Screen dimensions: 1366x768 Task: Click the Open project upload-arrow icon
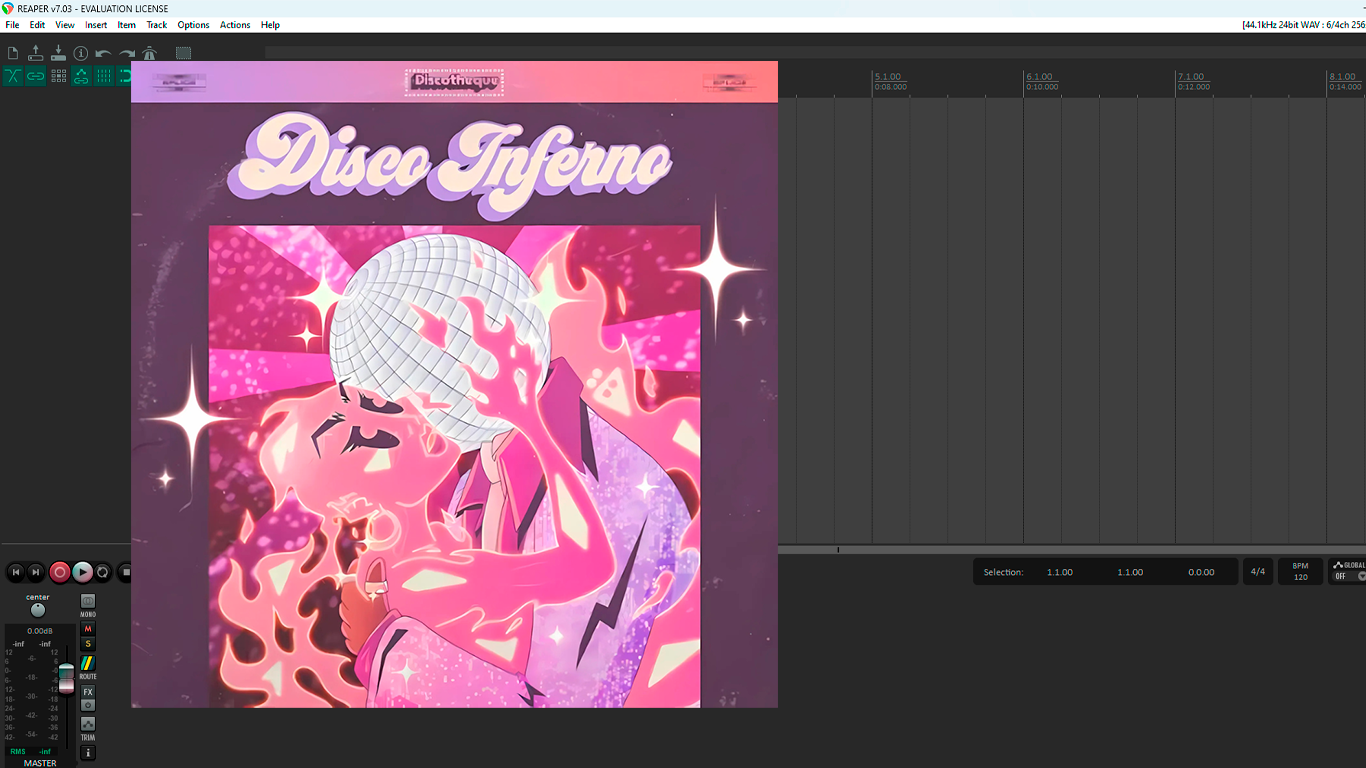coord(36,53)
